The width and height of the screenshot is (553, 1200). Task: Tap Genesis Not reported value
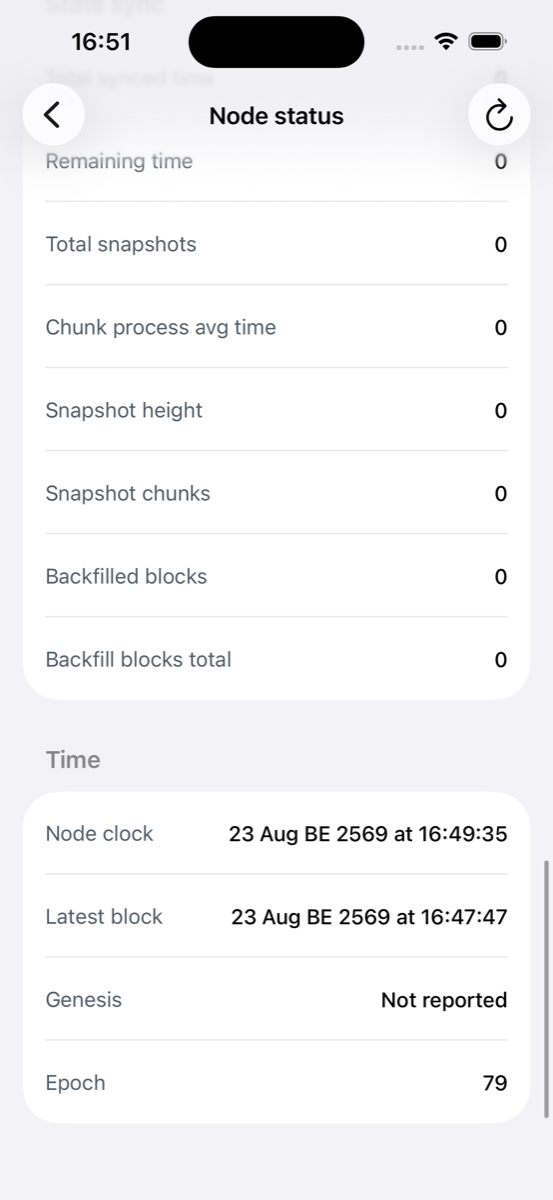click(x=444, y=1000)
